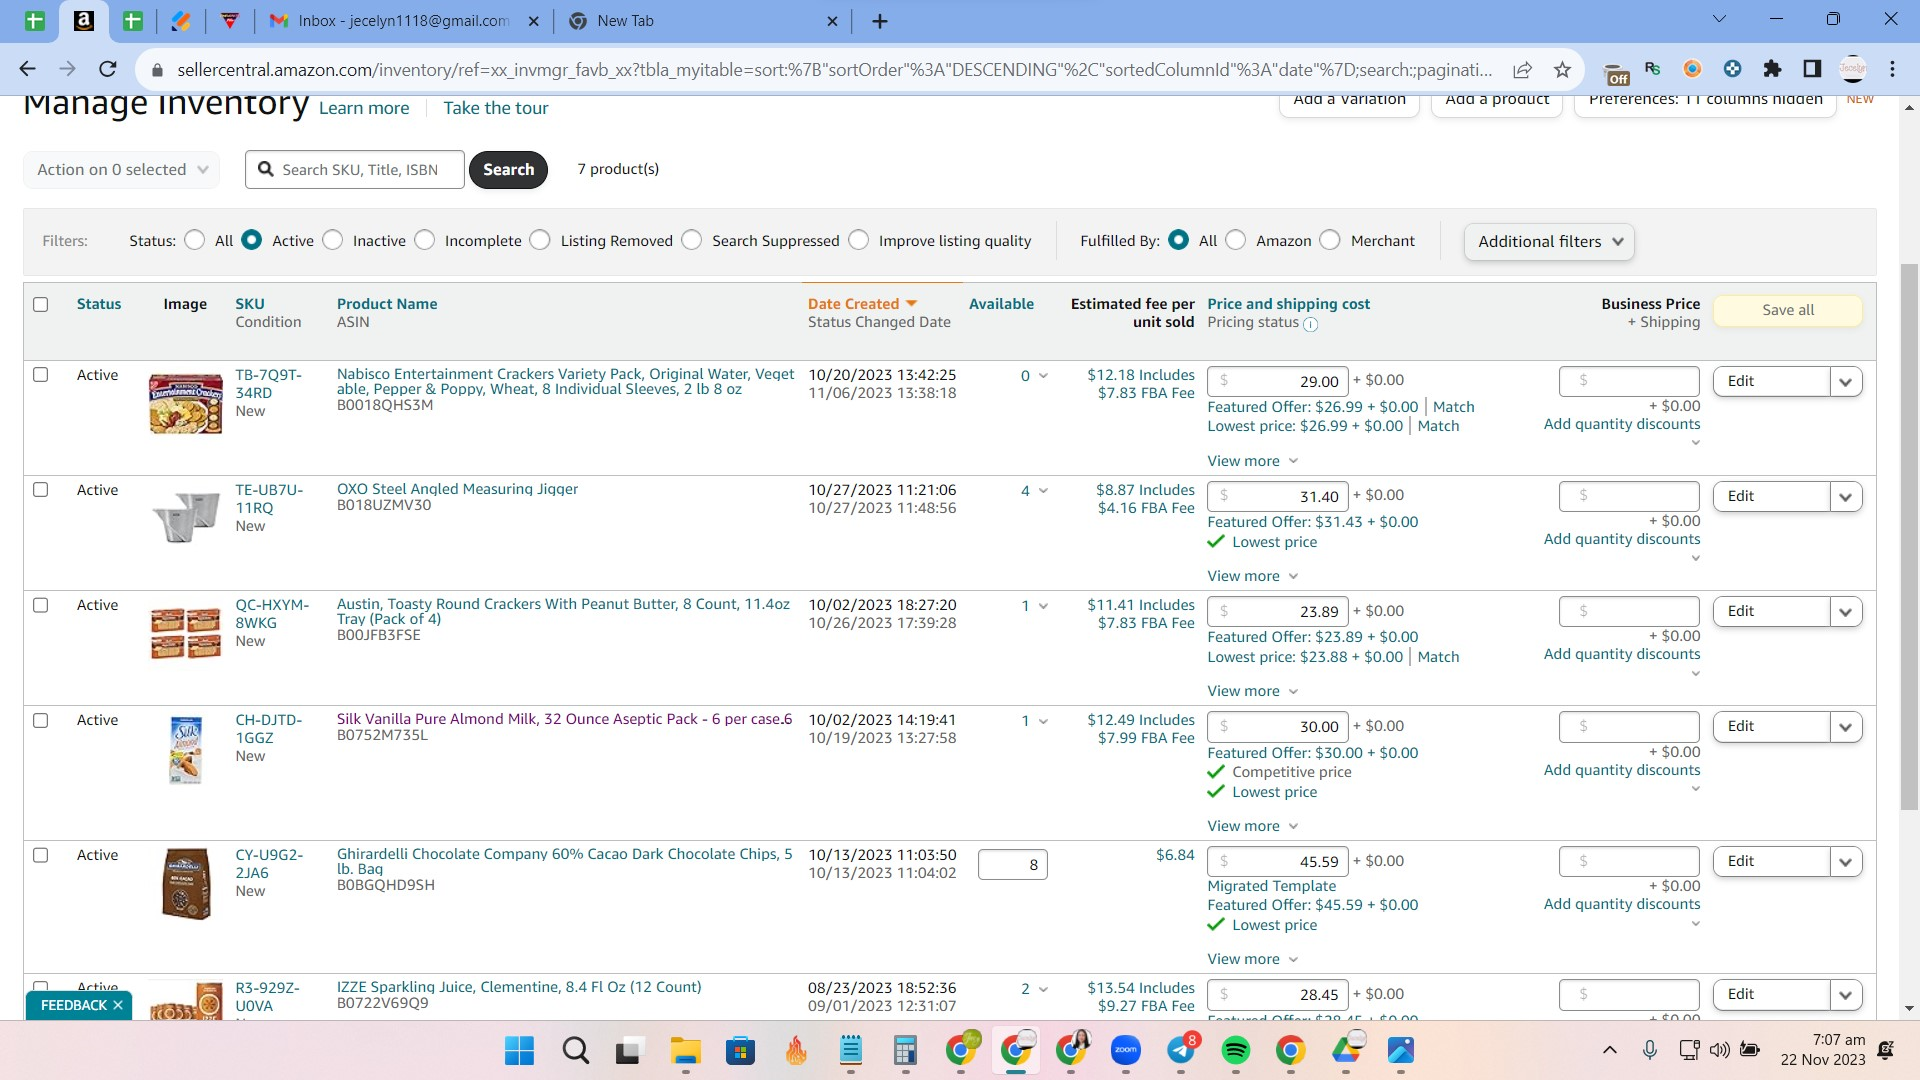Share this page using the share icon
Screen dimensions: 1920x1080
point(1522,69)
